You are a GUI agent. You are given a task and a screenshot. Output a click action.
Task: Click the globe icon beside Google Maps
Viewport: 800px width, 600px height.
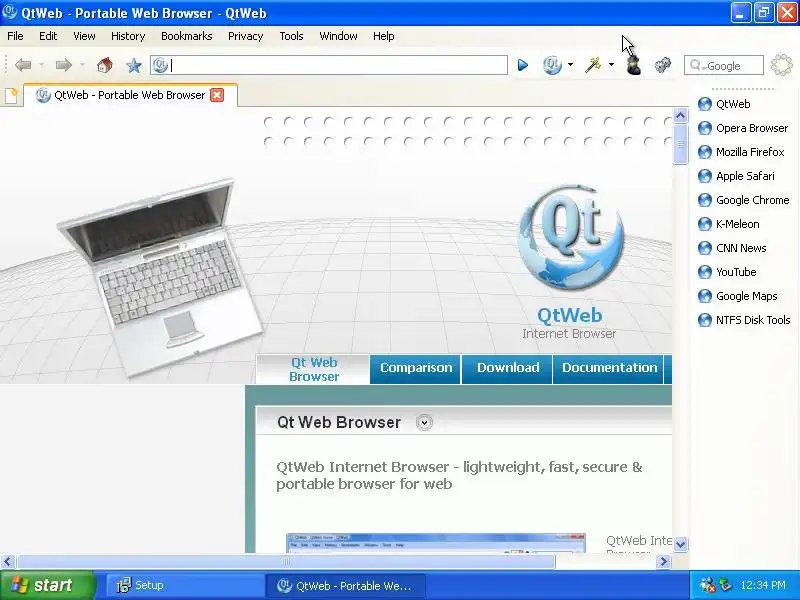coord(705,296)
